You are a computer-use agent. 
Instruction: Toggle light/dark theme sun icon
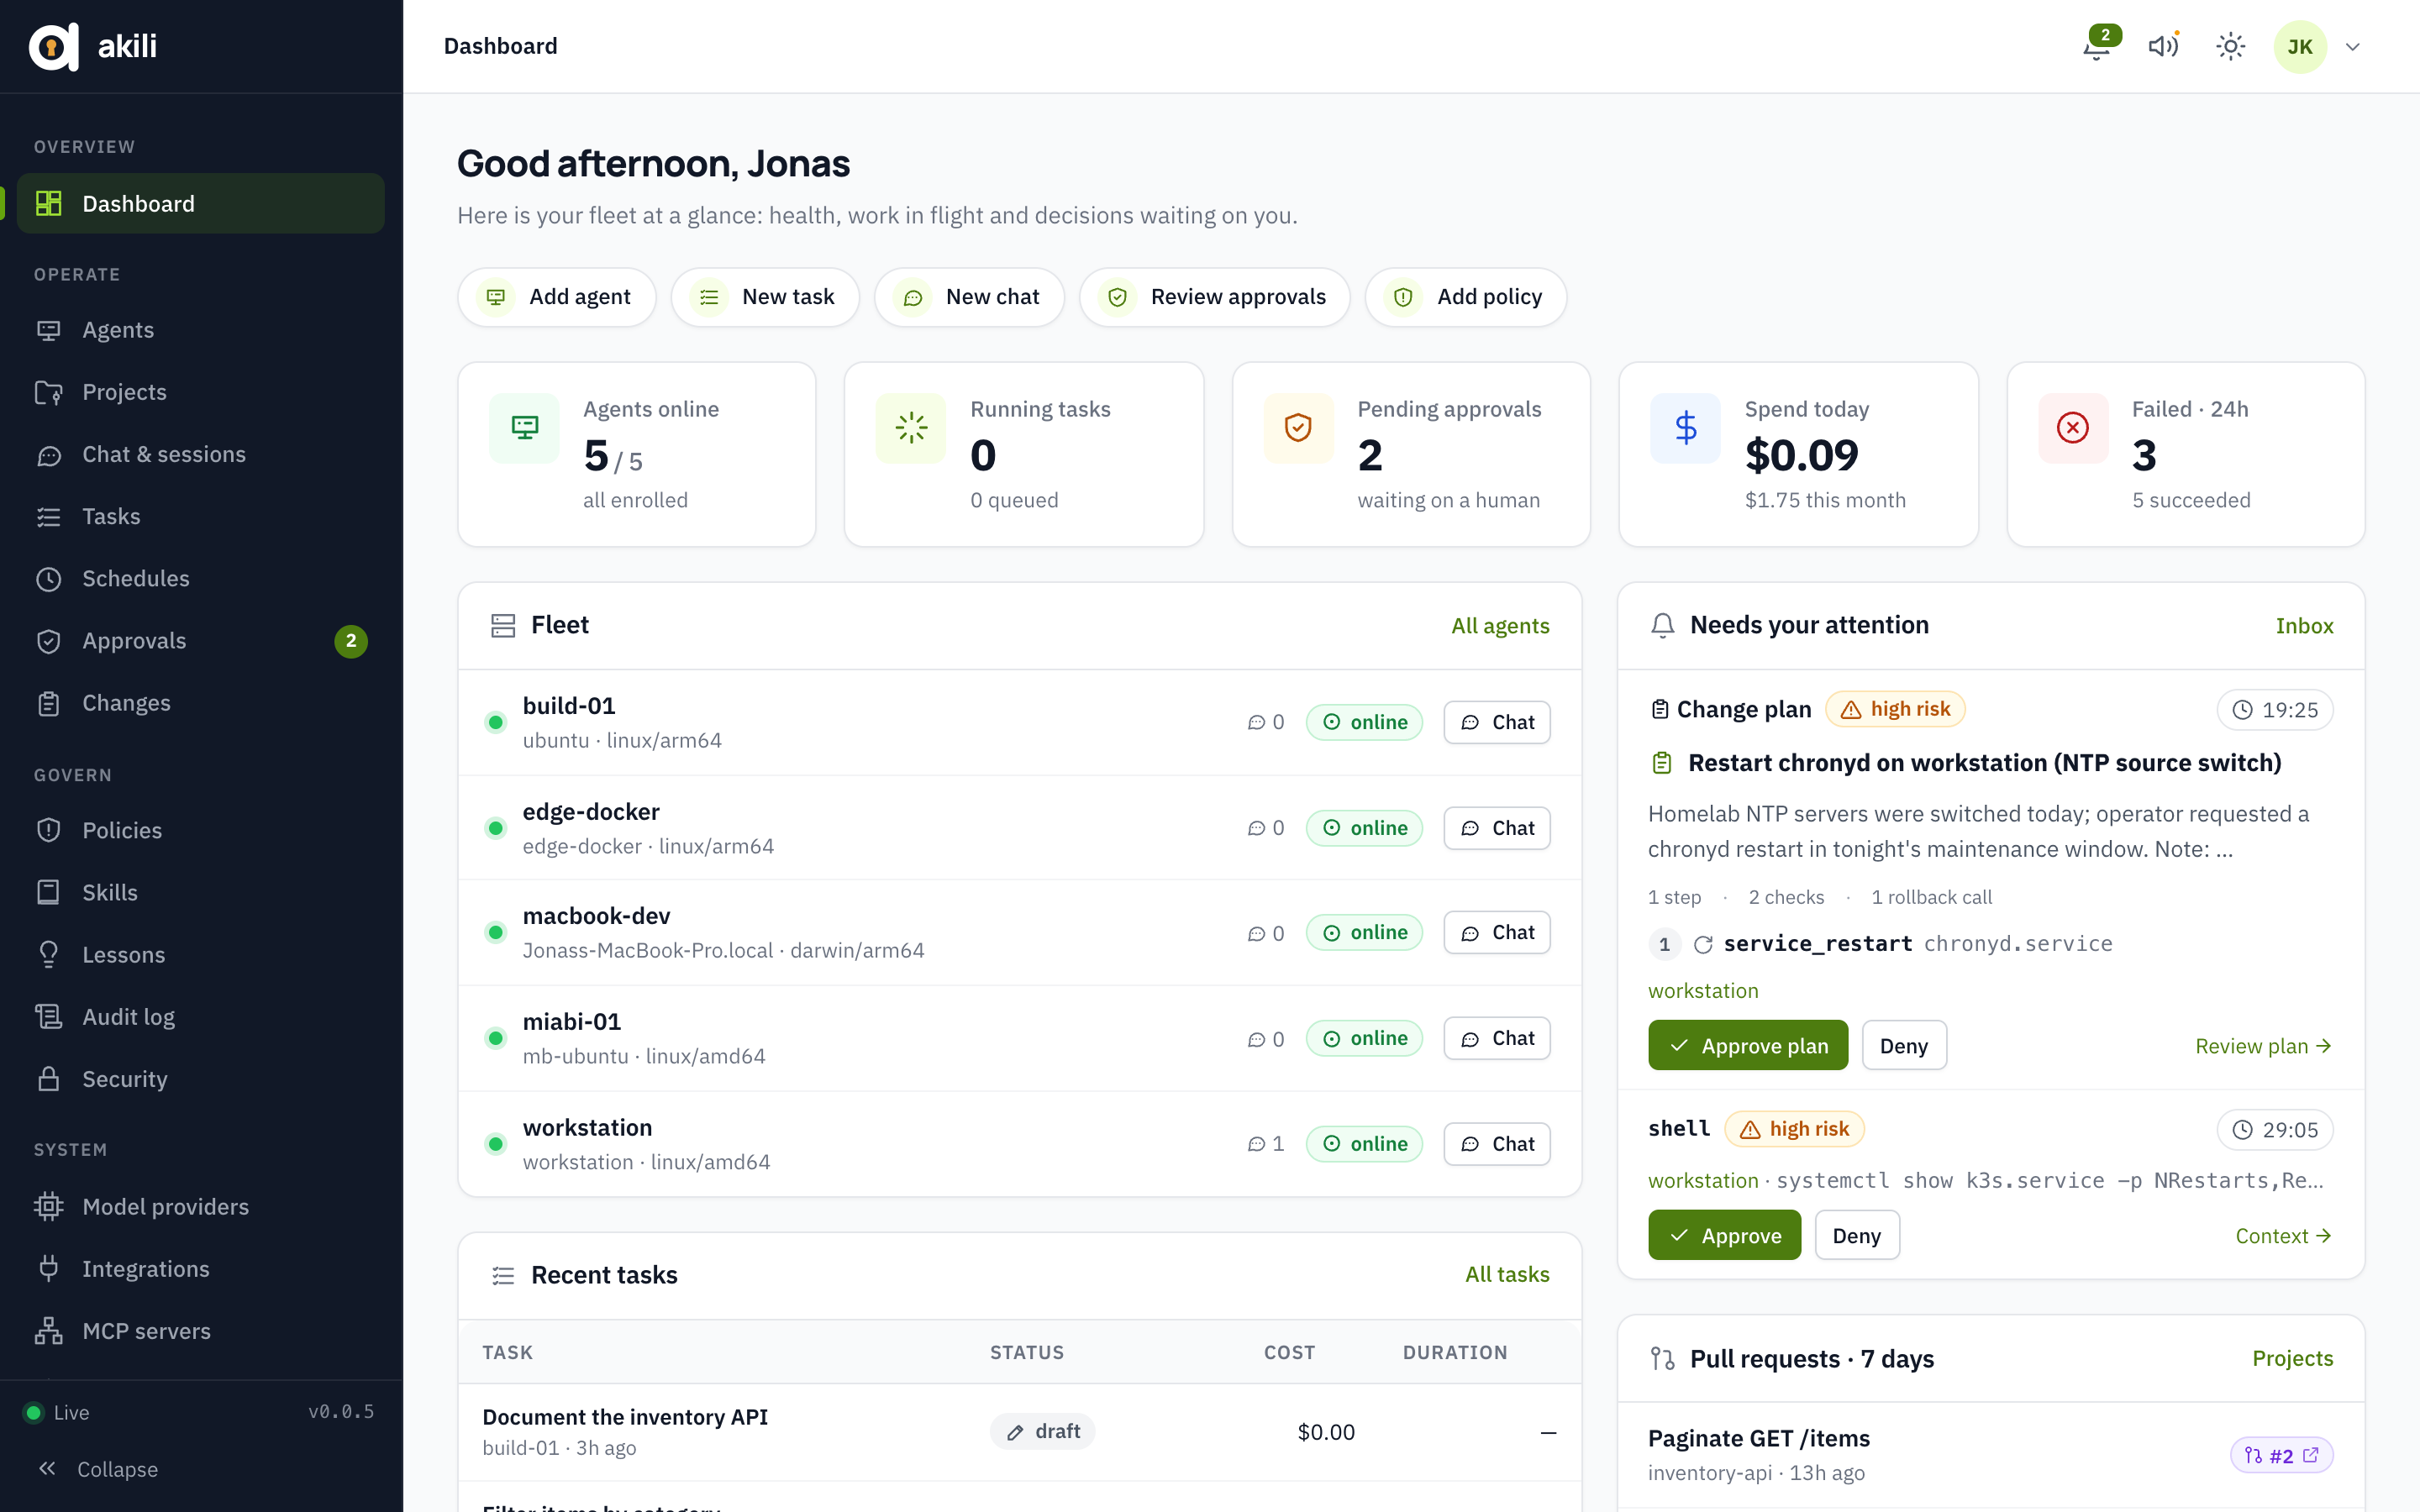click(2231, 46)
